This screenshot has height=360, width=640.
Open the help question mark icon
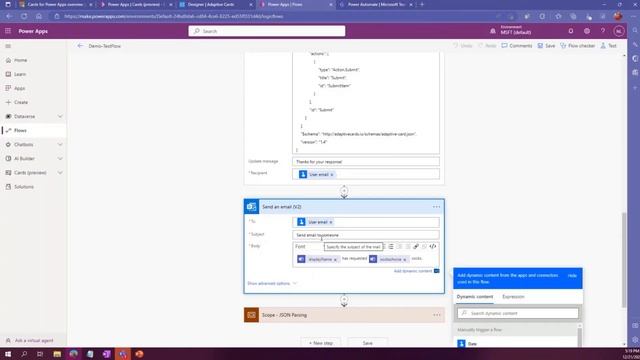(x=602, y=31)
